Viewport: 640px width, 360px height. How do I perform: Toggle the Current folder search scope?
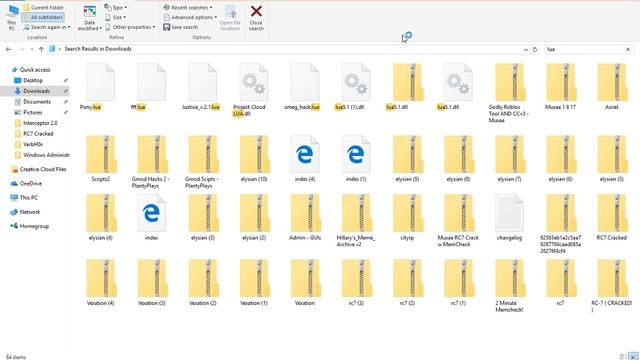point(43,7)
